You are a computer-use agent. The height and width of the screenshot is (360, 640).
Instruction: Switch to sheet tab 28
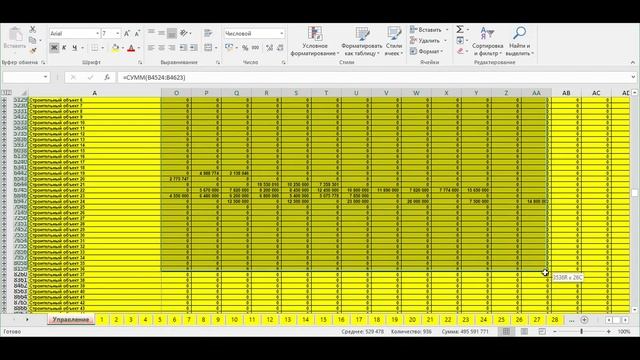tap(555, 320)
